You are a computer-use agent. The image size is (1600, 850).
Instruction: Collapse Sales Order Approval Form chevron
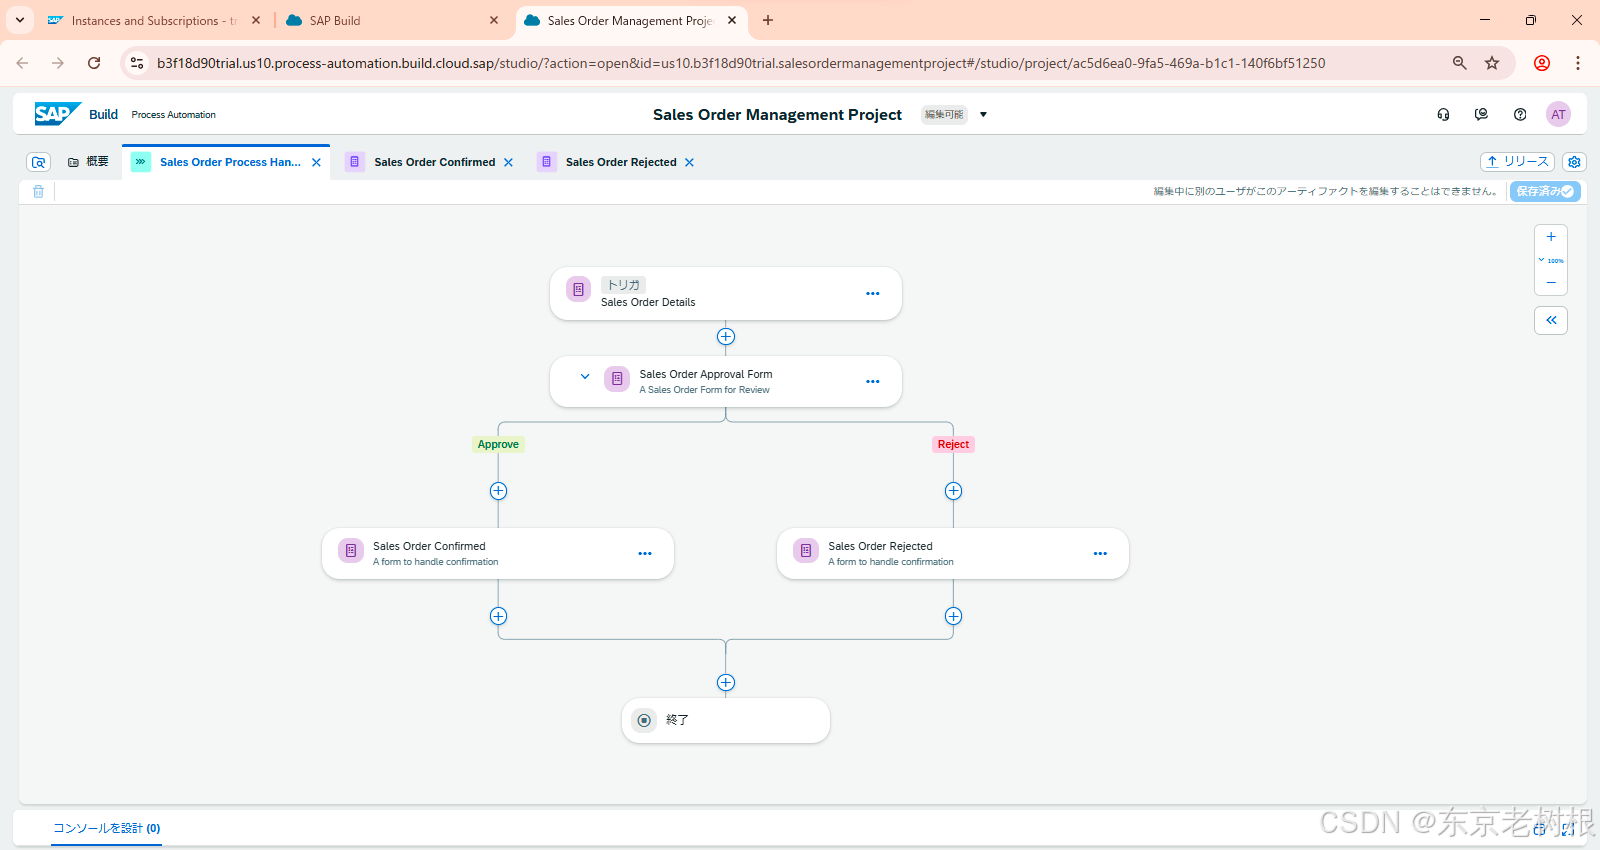pos(585,377)
